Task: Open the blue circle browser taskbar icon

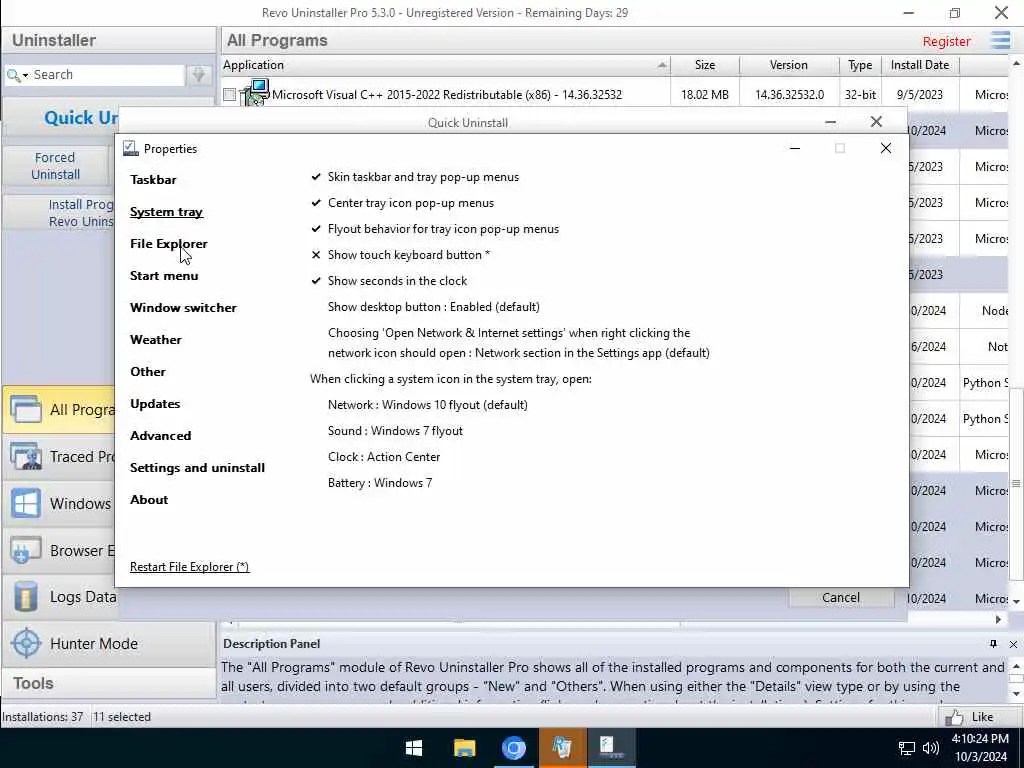Action: click(514, 748)
